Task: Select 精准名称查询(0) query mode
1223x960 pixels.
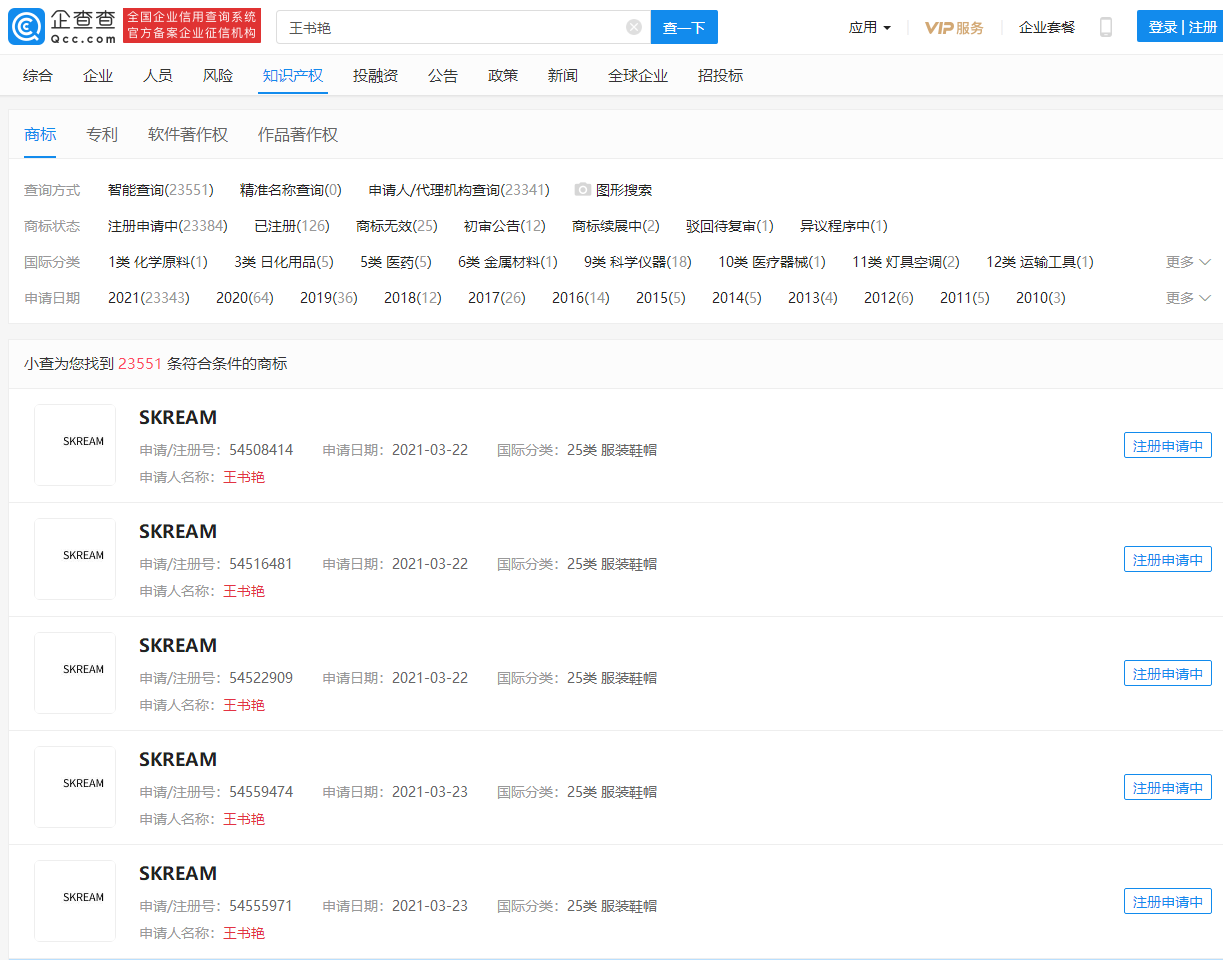Action: (291, 190)
